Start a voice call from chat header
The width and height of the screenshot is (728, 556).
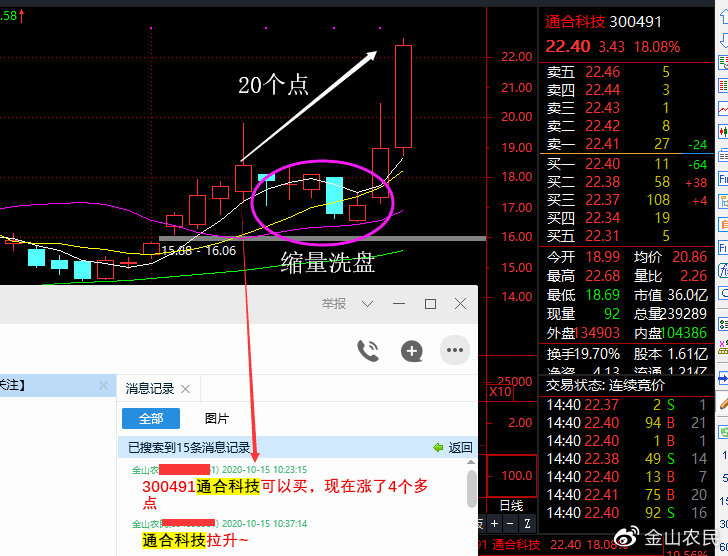368,351
